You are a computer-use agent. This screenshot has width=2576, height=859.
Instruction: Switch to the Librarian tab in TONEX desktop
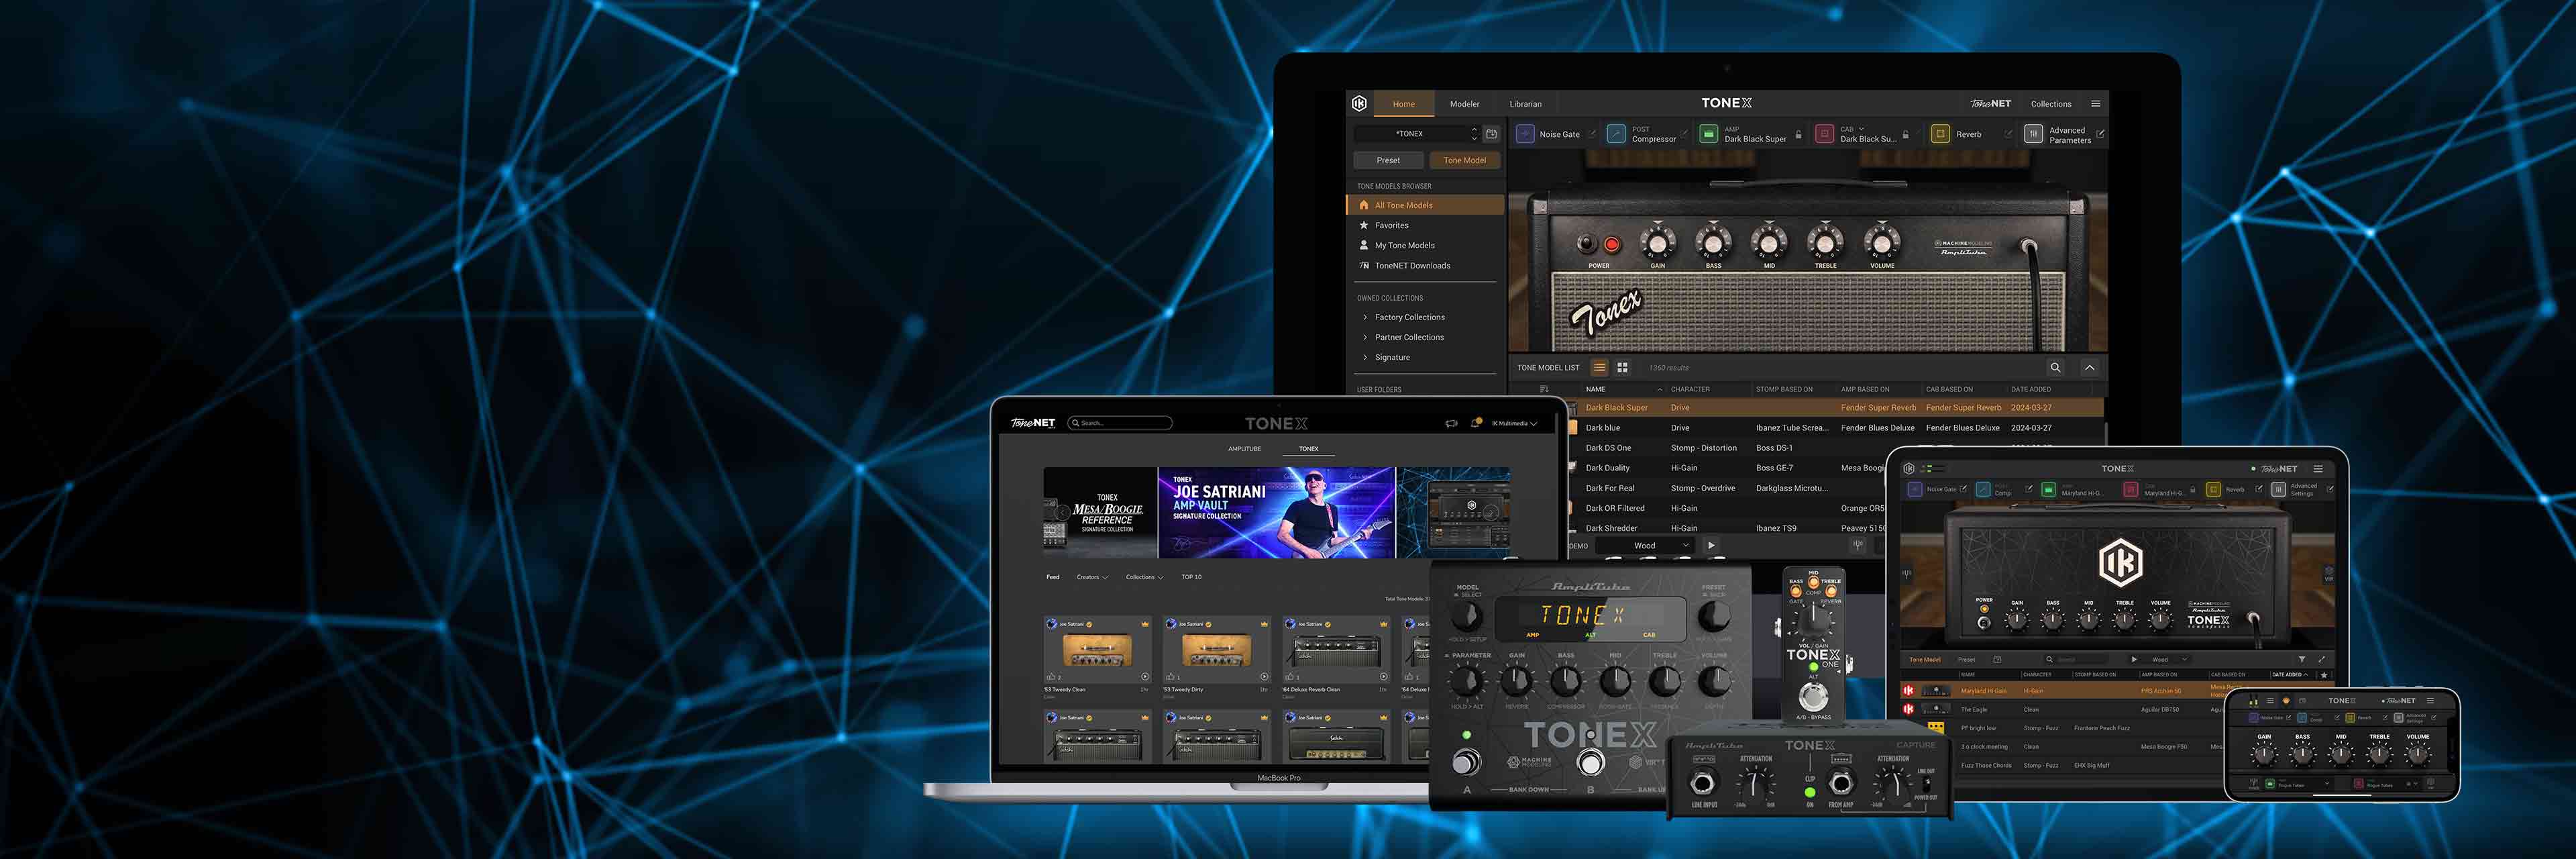click(x=1525, y=104)
